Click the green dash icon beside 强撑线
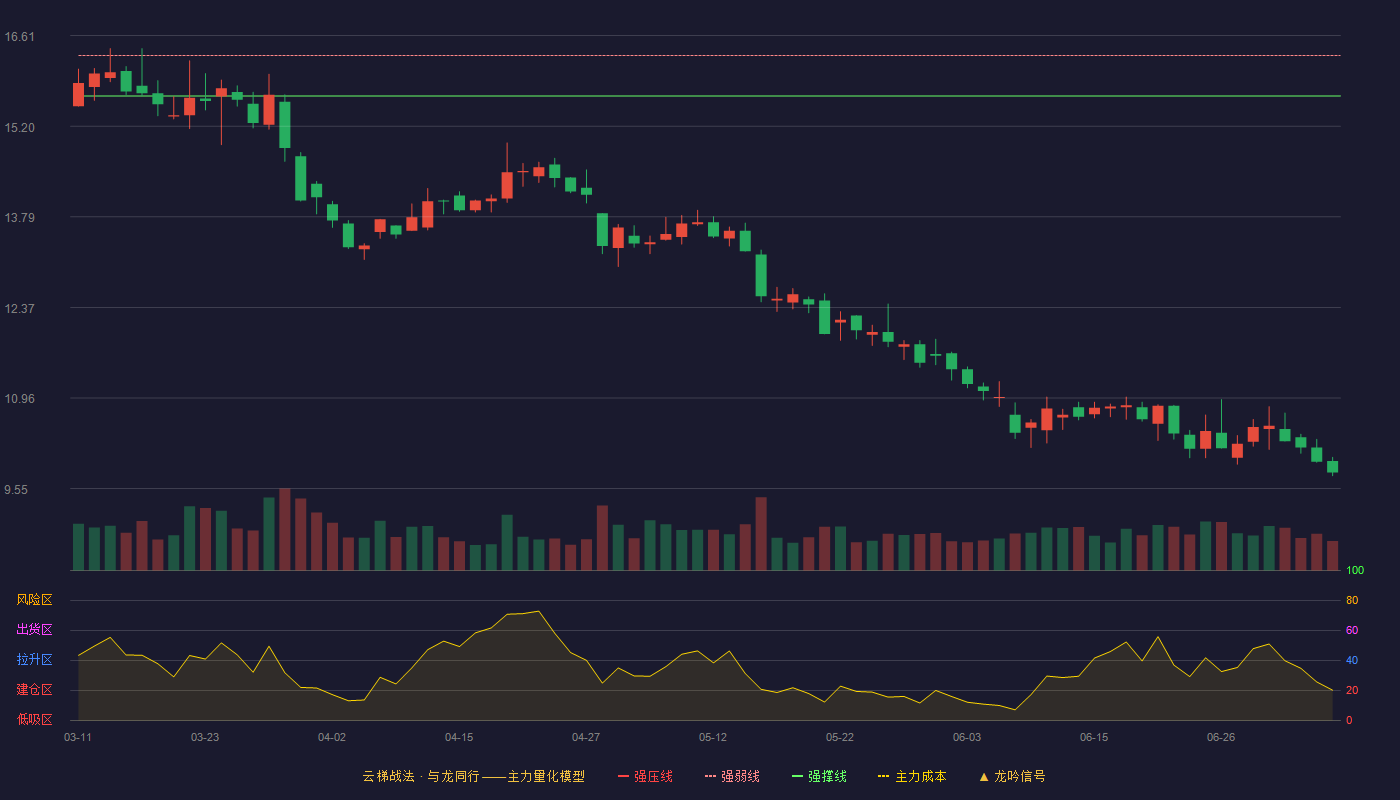Viewport: 1400px width, 800px height. pyautogui.click(x=797, y=776)
